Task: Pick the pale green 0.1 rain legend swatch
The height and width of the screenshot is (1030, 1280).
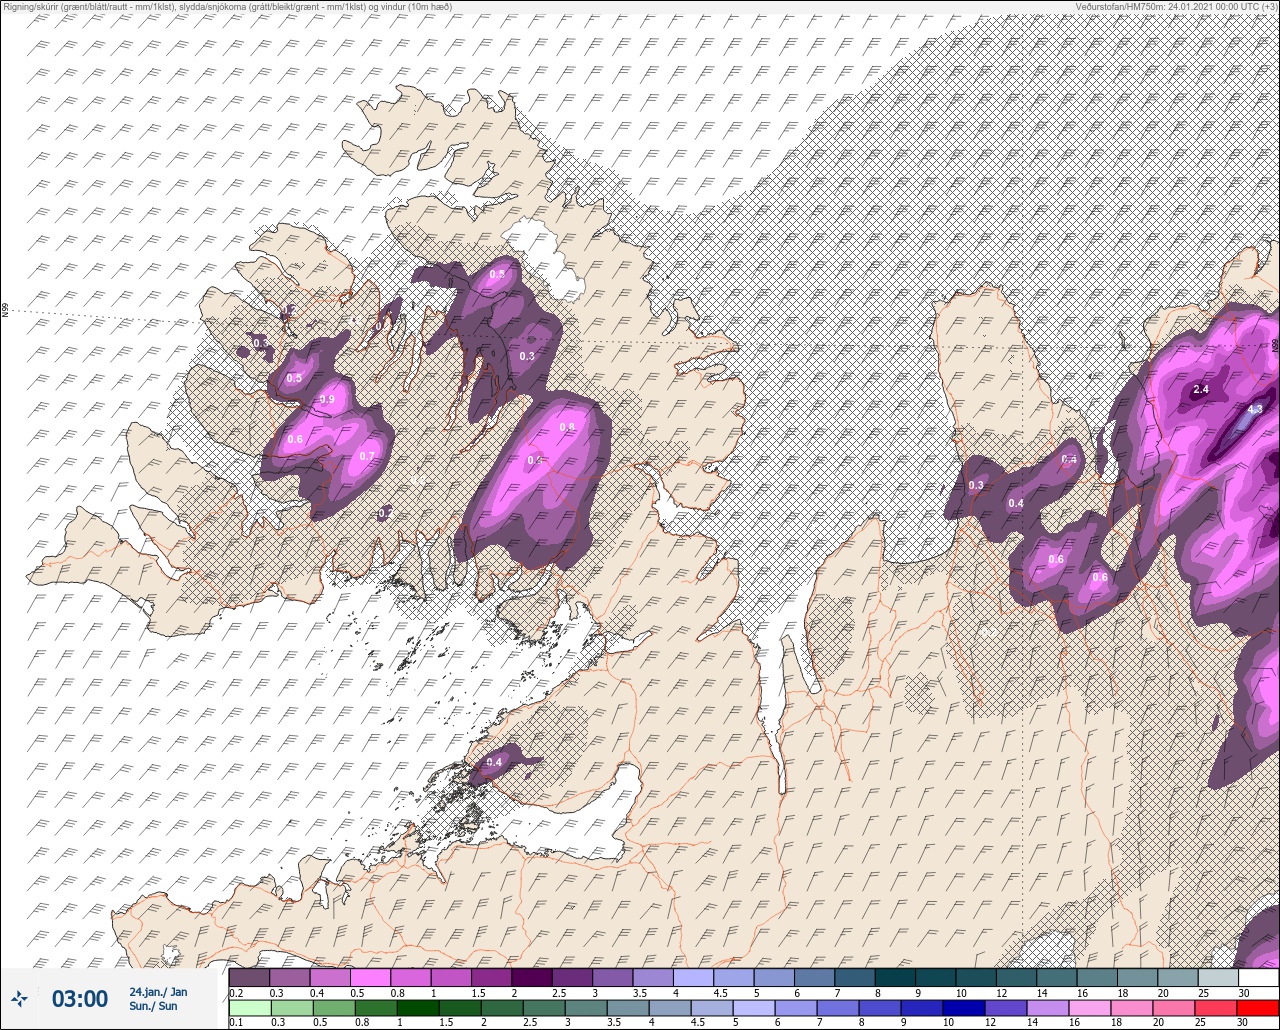Action: coord(249,1007)
